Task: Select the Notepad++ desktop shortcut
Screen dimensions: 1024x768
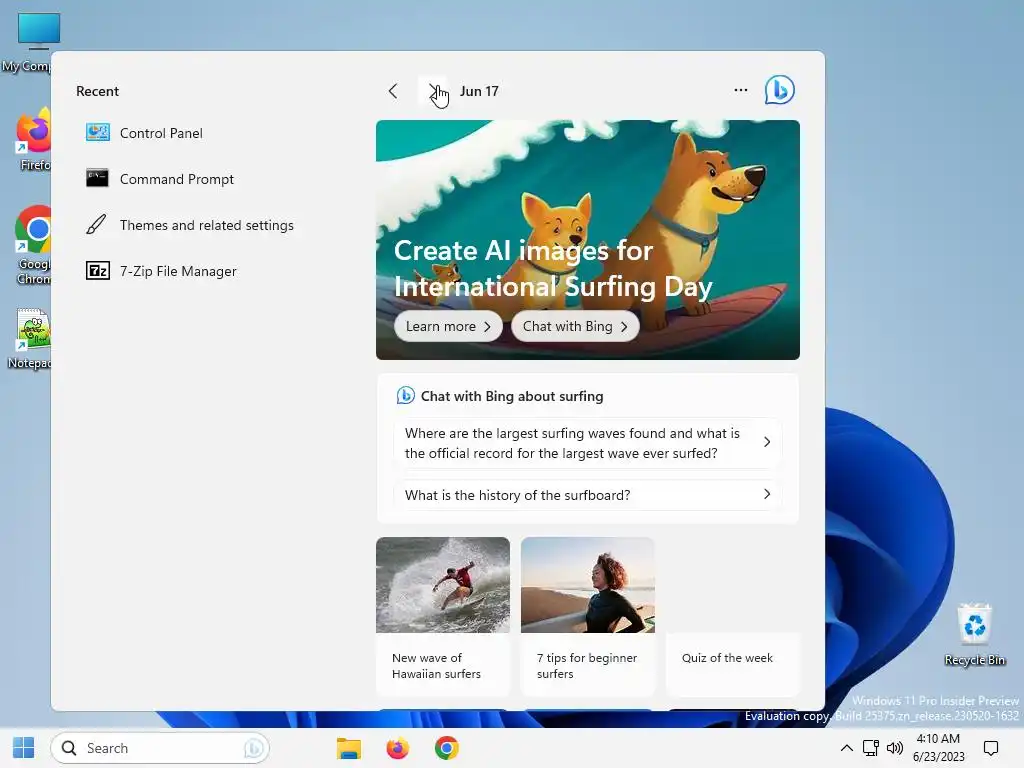Action: click(x=29, y=338)
